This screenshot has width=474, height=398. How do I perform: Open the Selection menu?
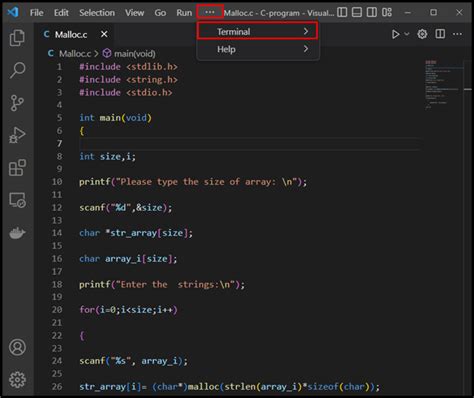click(x=97, y=13)
